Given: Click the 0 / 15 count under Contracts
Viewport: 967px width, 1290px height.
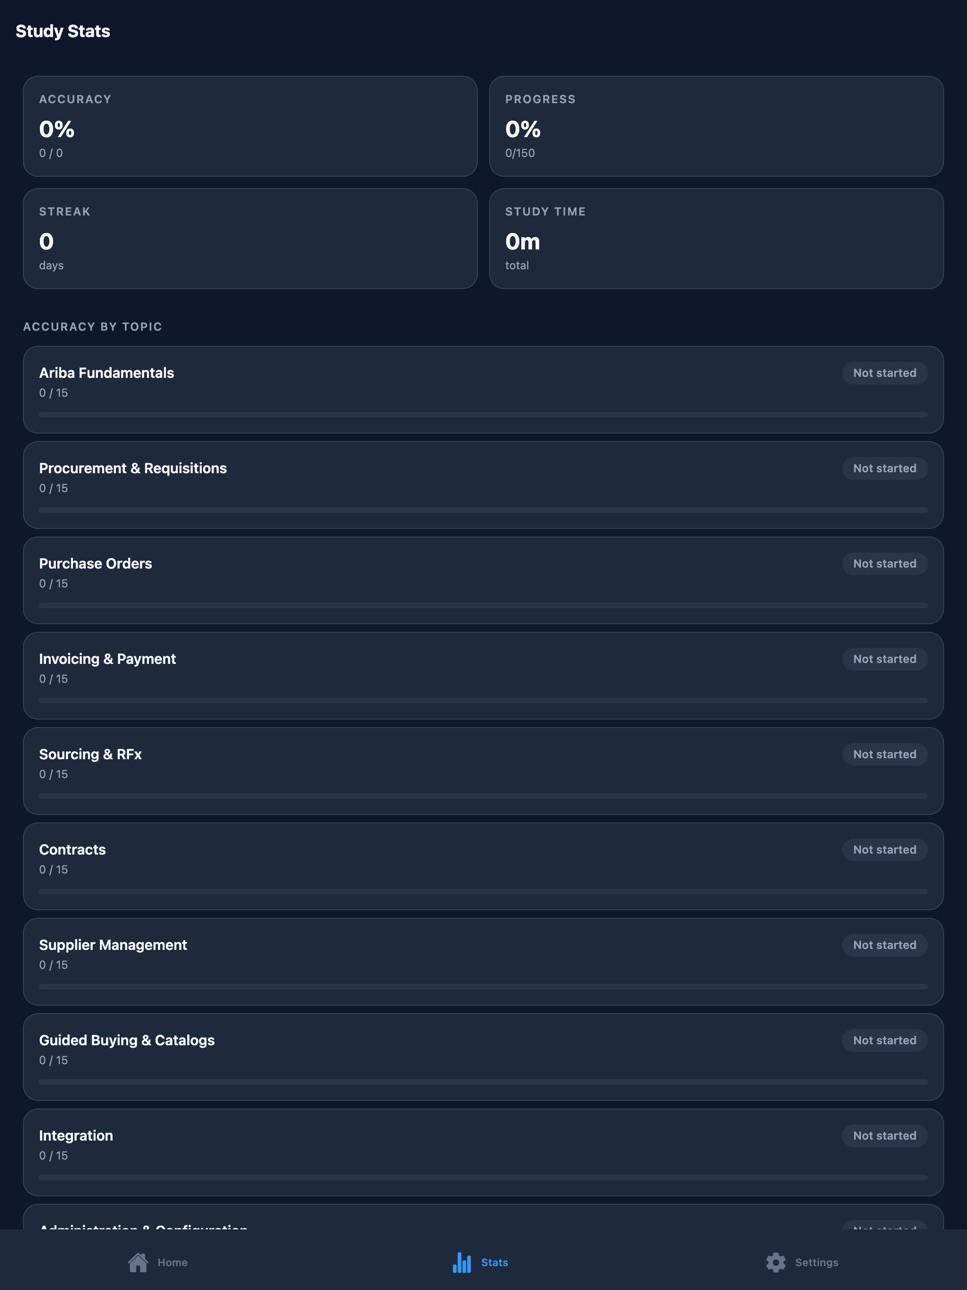Looking at the screenshot, I should pyautogui.click(x=54, y=870).
